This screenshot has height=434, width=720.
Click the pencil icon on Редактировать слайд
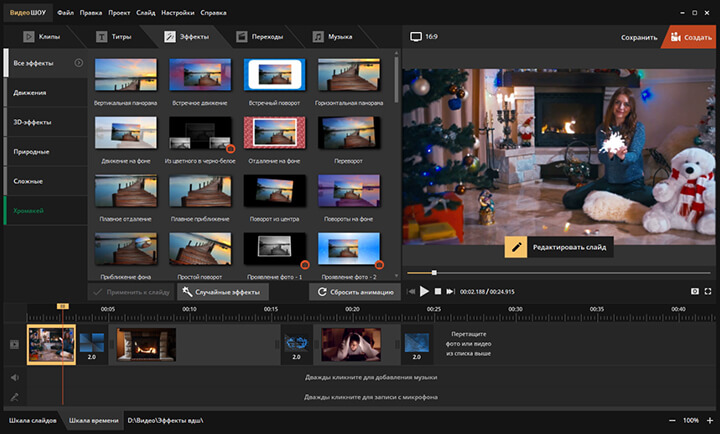[516, 246]
